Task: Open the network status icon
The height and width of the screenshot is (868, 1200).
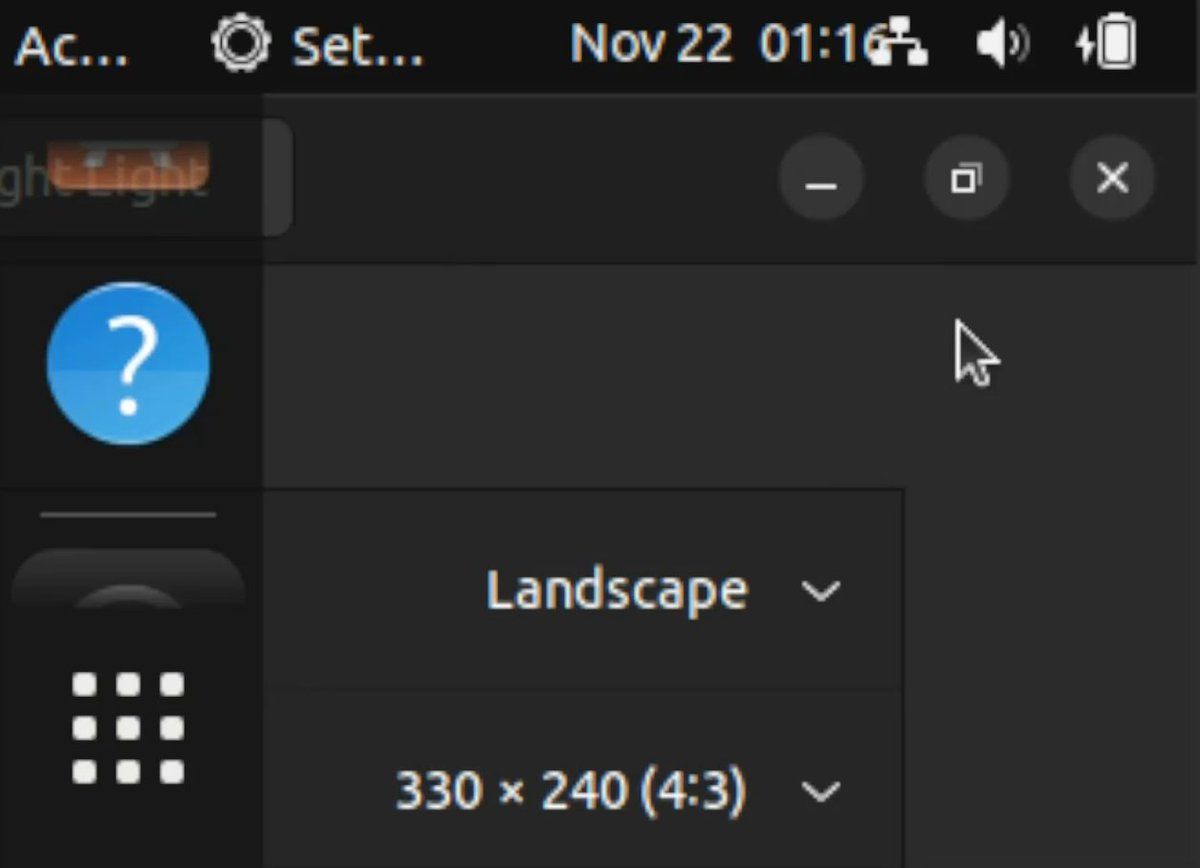Action: [x=898, y=45]
